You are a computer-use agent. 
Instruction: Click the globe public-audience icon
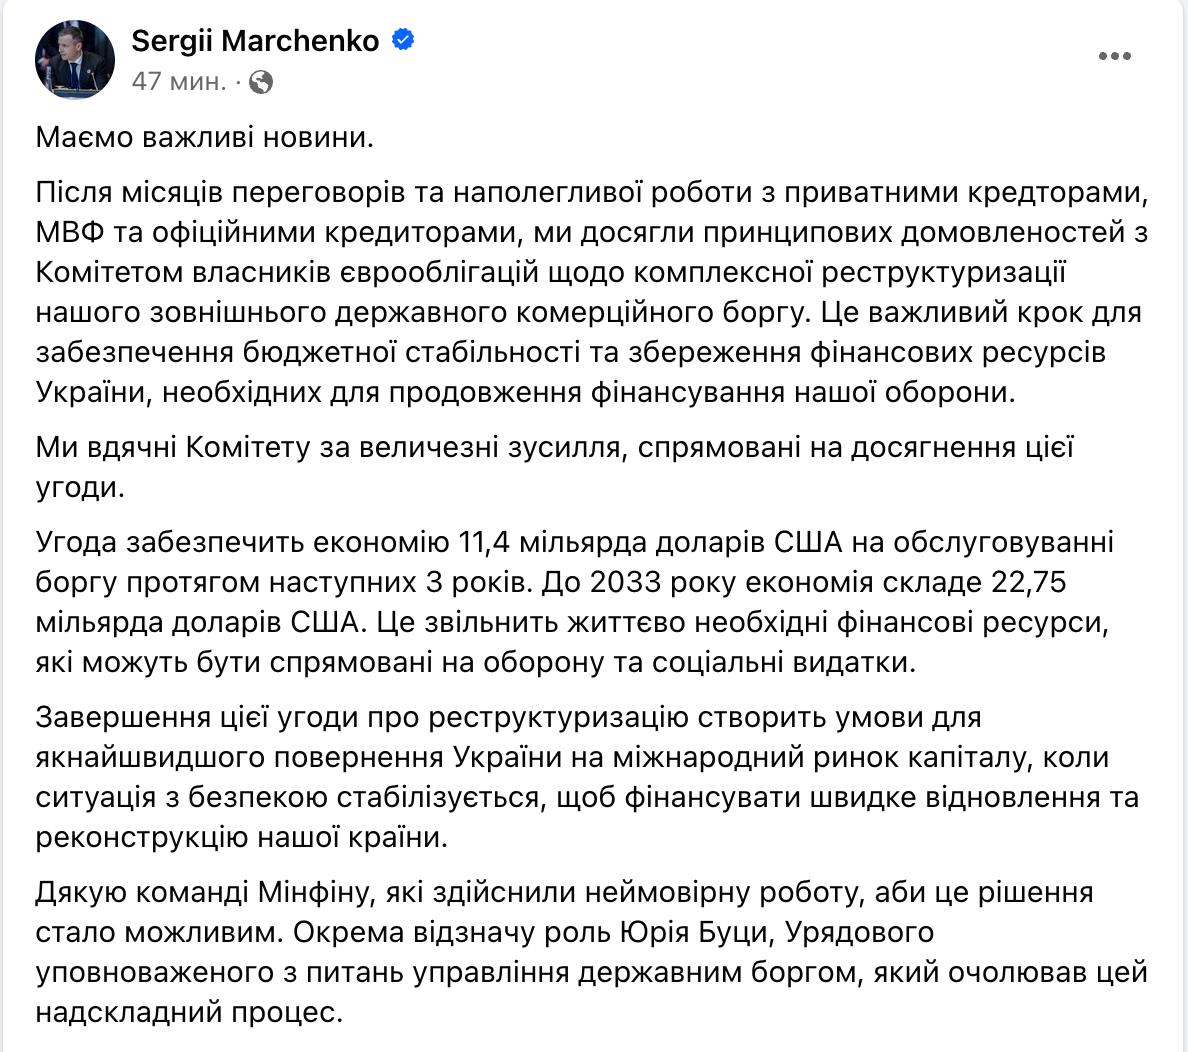tap(261, 82)
